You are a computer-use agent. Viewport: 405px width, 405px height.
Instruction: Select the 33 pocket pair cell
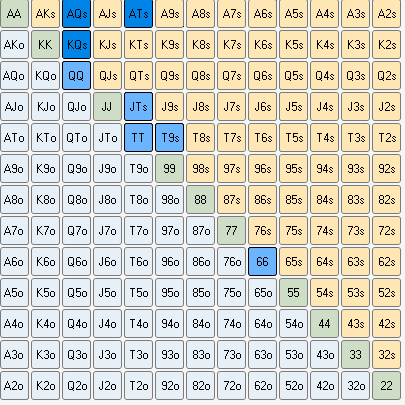[355, 355]
